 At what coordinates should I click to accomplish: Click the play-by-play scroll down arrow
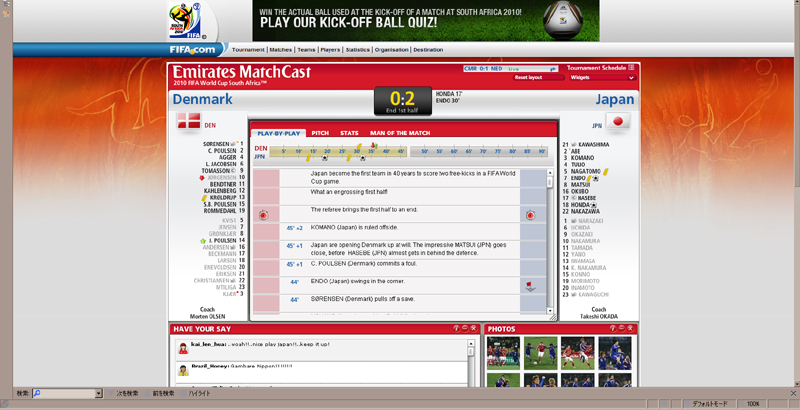(550, 311)
